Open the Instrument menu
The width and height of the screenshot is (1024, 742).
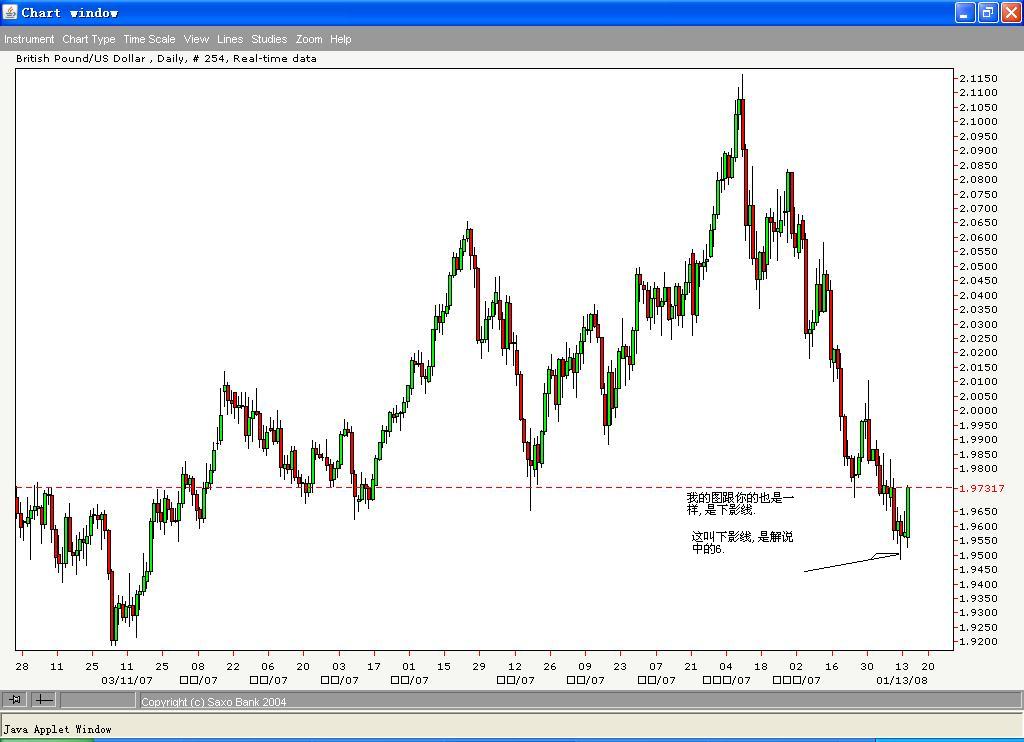(x=29, y=39)
